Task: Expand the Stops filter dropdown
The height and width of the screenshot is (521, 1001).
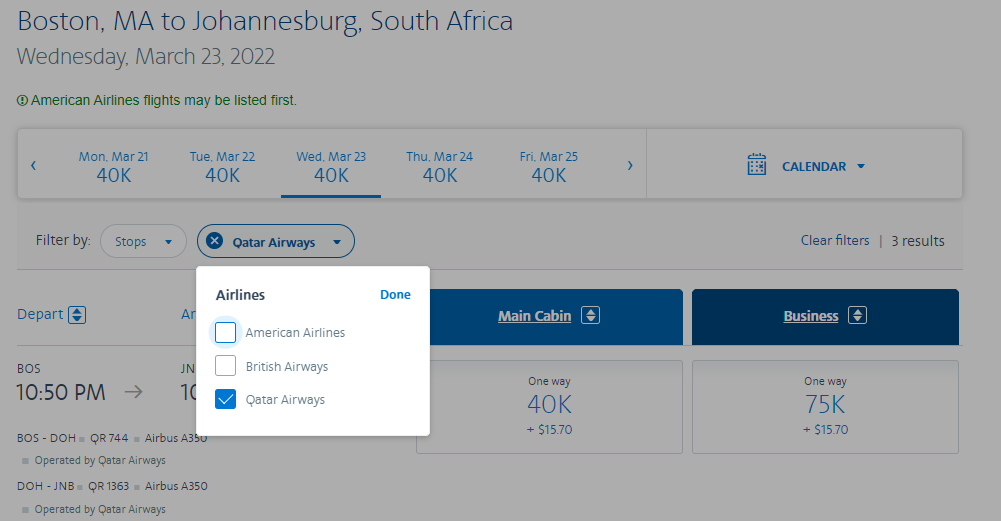Action: 143,241
